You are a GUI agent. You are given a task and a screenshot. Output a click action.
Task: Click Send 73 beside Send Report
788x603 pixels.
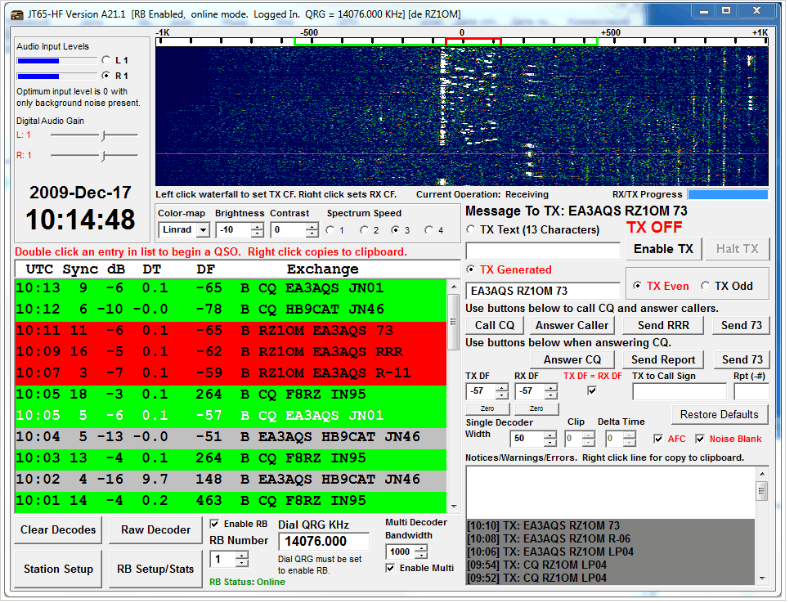click(x=742, y=359)
